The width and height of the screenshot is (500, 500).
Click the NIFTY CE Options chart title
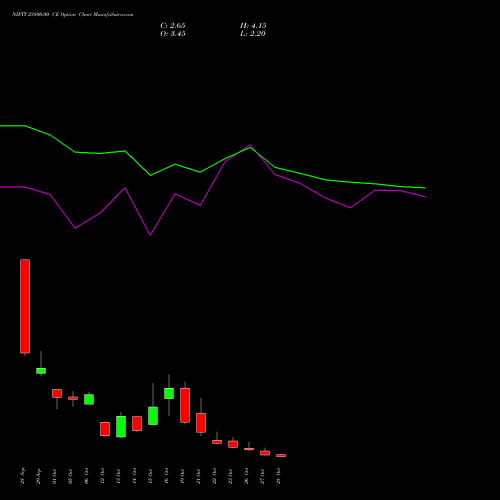pyautogui.click(x=73, y=15)
